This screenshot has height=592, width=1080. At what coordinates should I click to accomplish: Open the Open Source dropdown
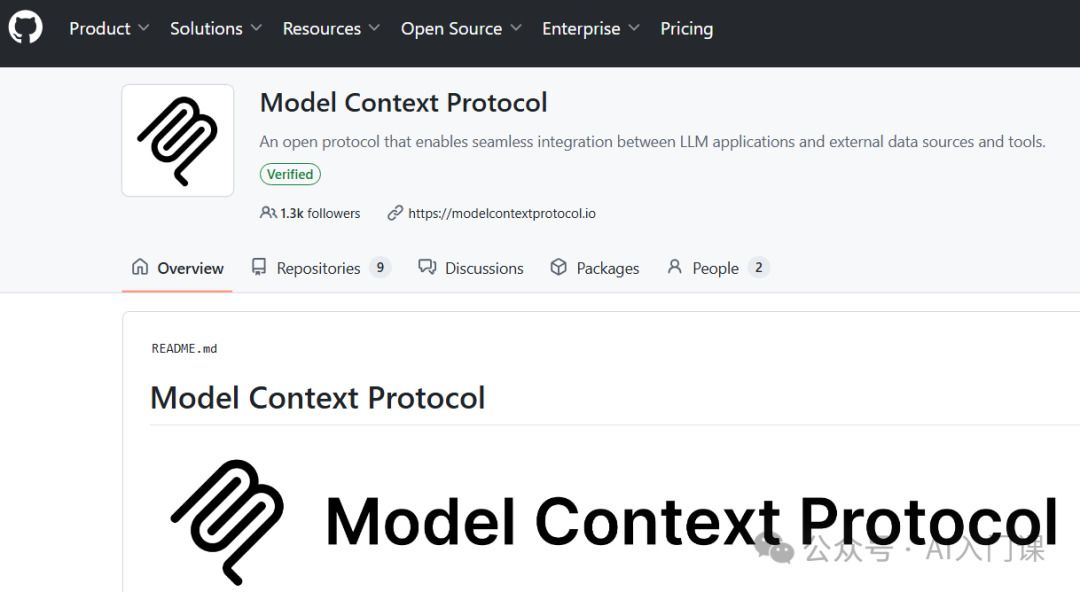point(461,28)
